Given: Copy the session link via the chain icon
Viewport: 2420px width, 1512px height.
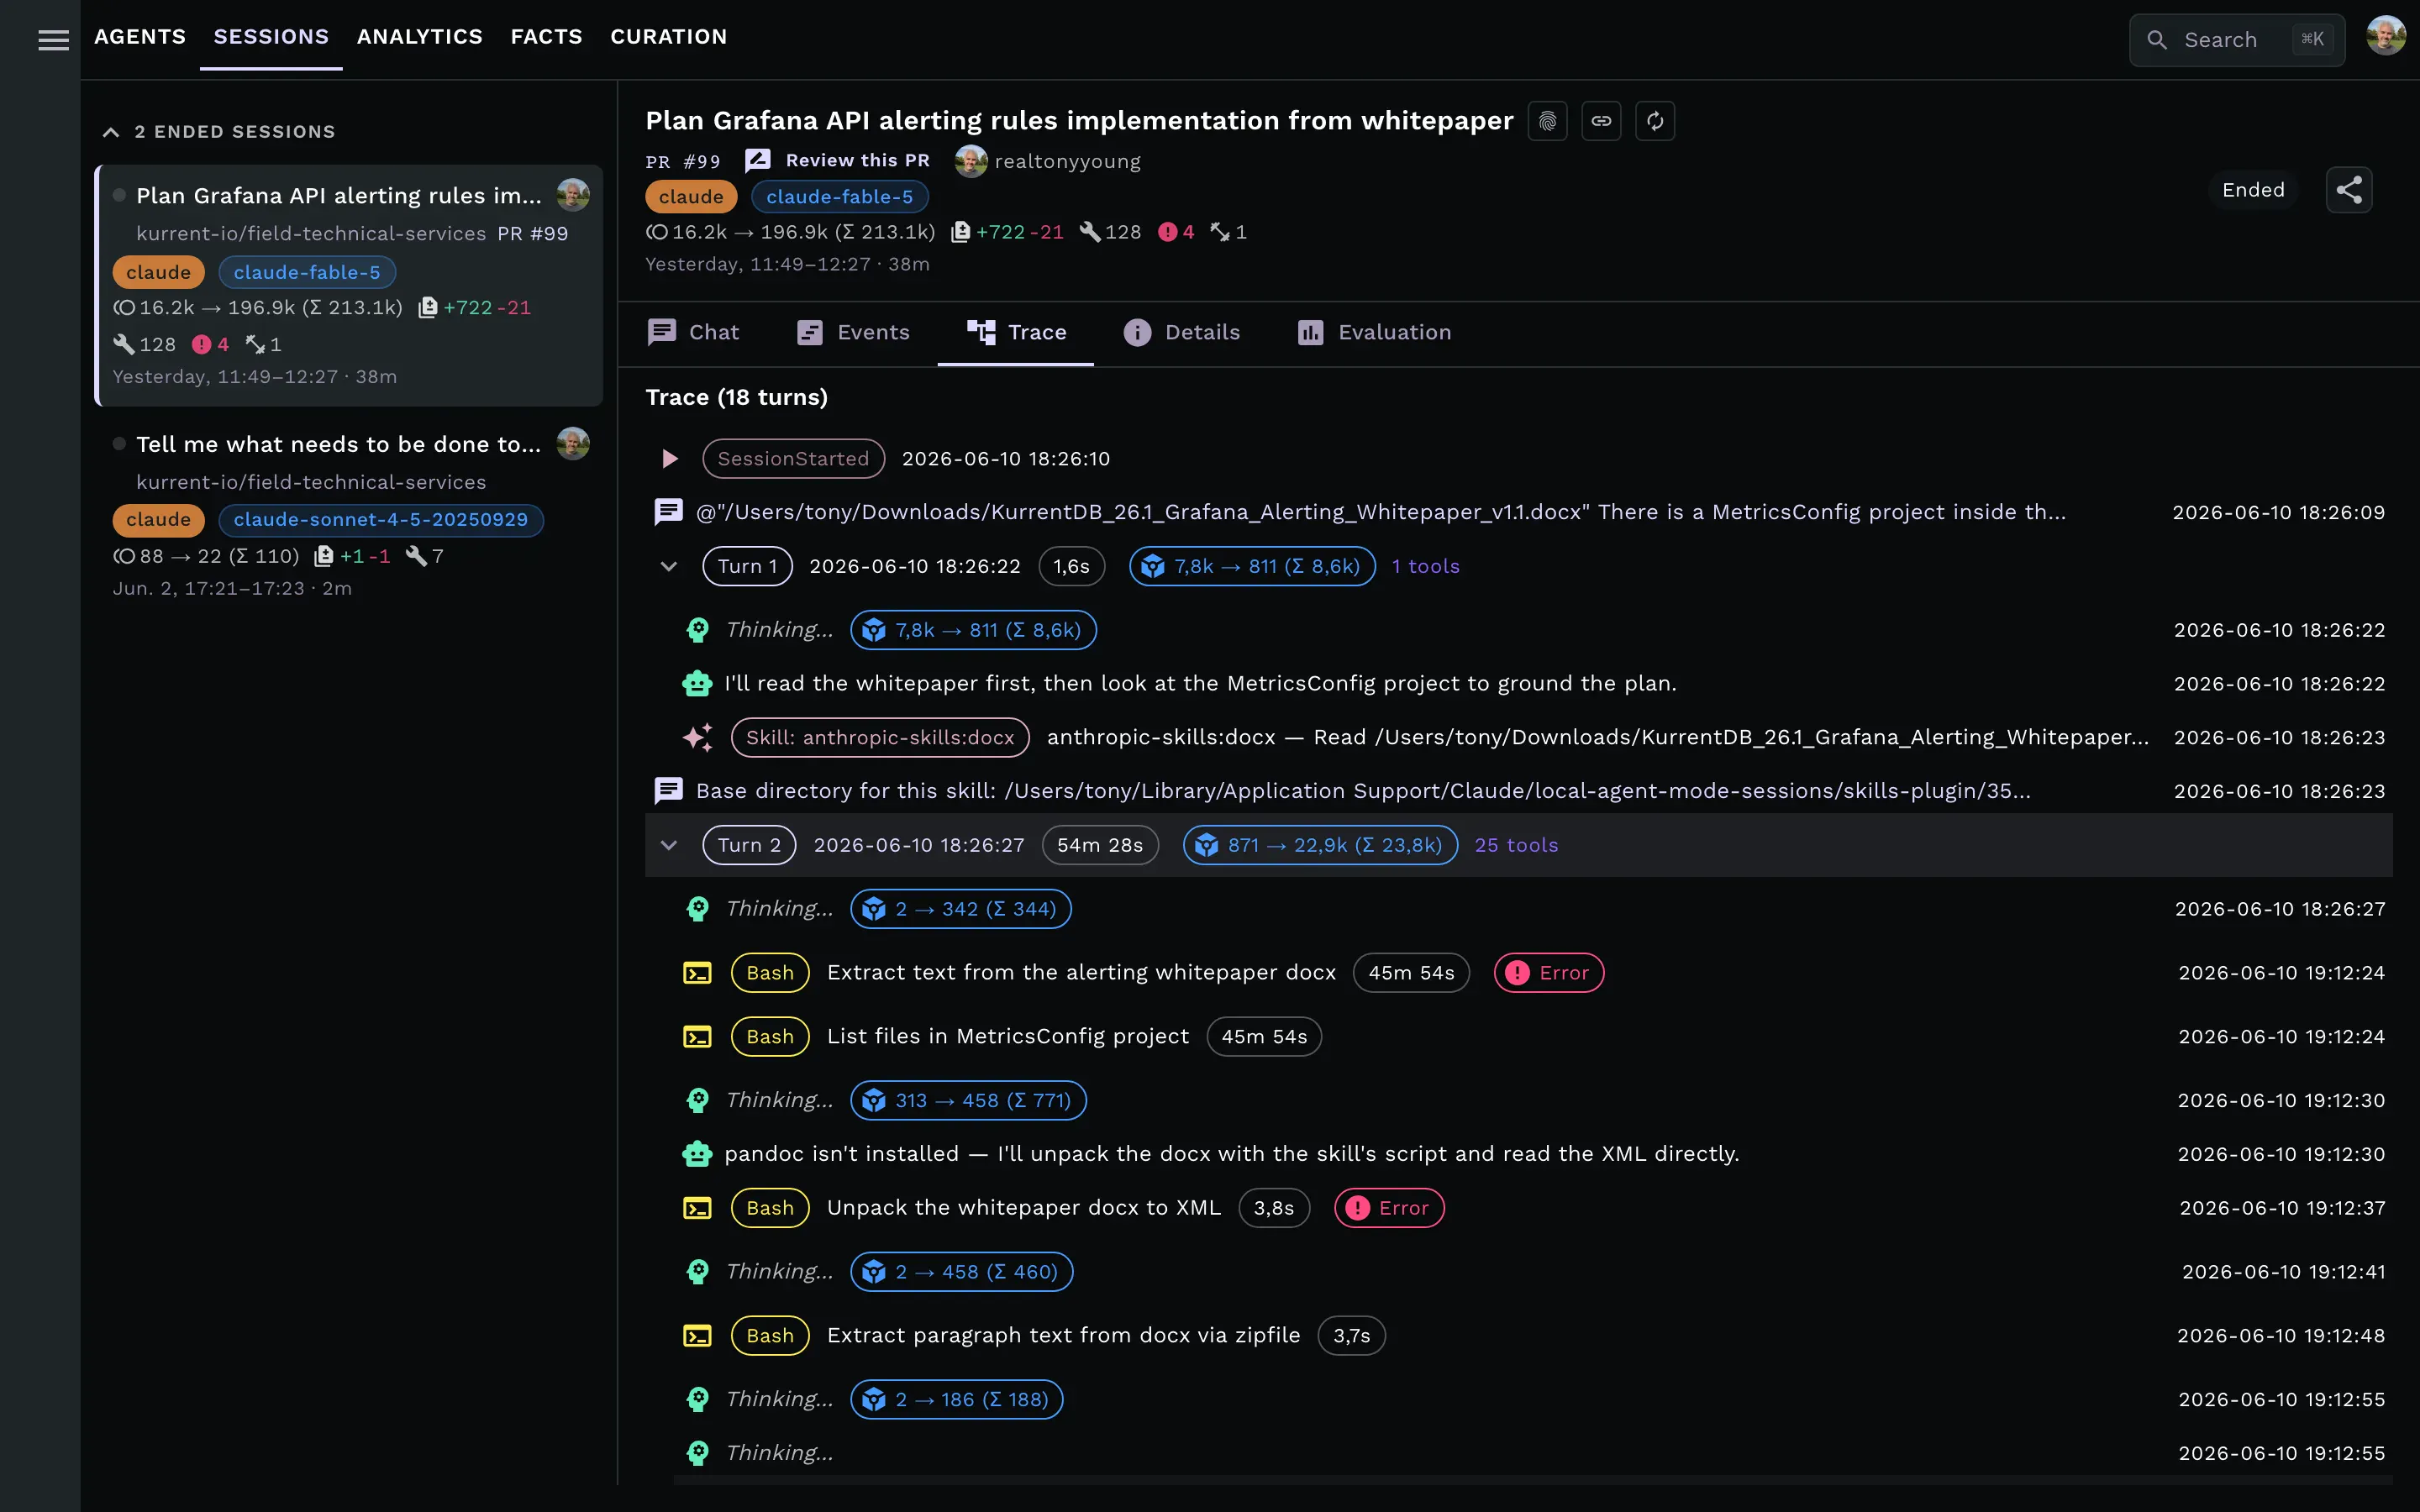Looking at the screenshot, I should [x=1601, y=121].
